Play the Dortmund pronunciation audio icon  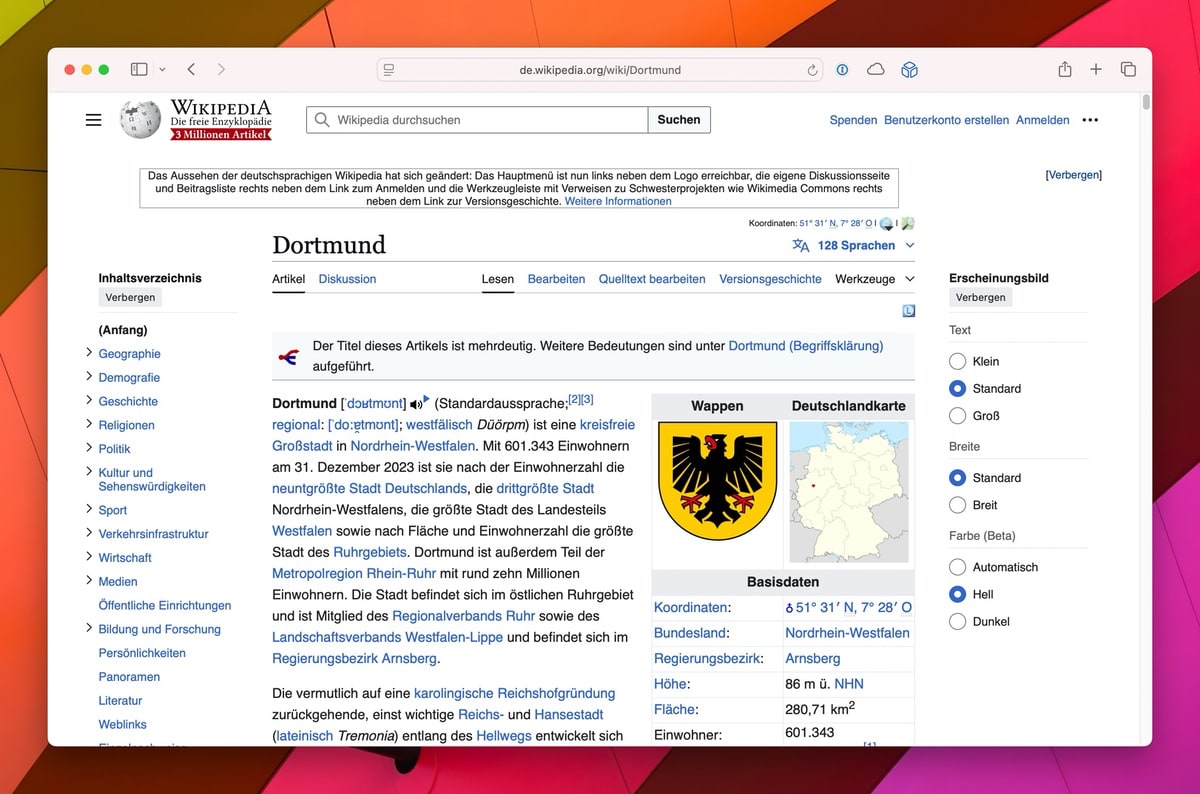(x=417, y=404)
